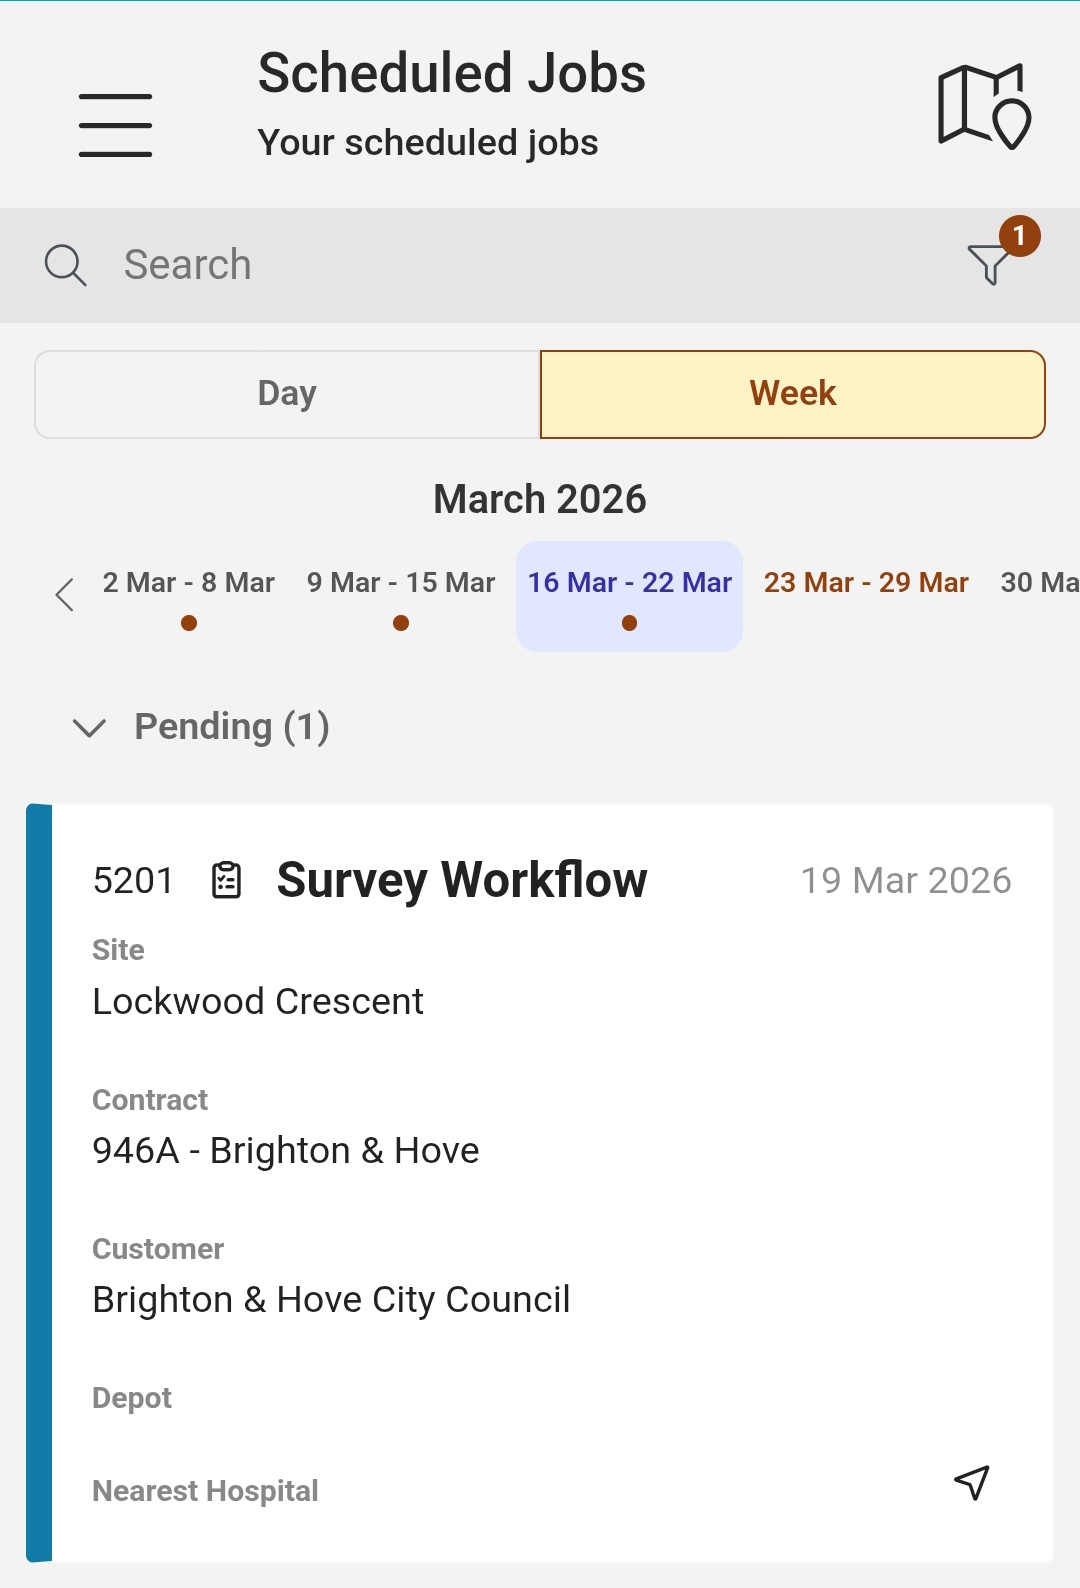Switch to Day view
Image resolution: width=1080 pixels, height=1588 pixels.
click(x=287, y=394)
